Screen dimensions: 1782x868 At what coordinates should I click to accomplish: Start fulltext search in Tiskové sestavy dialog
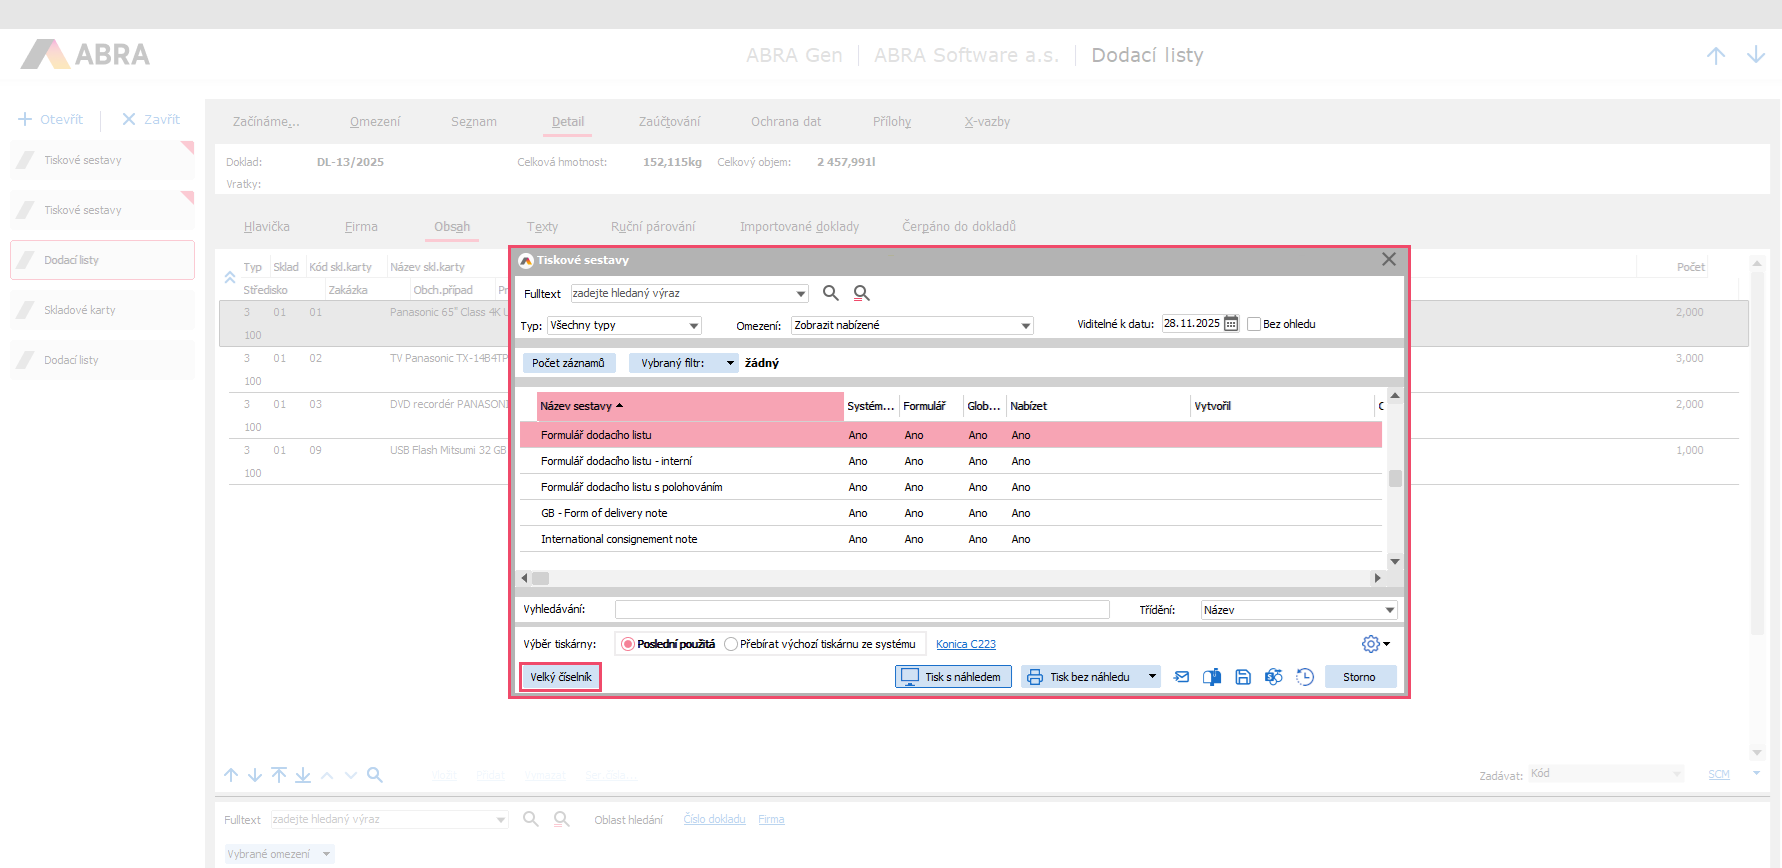[830, 293]
